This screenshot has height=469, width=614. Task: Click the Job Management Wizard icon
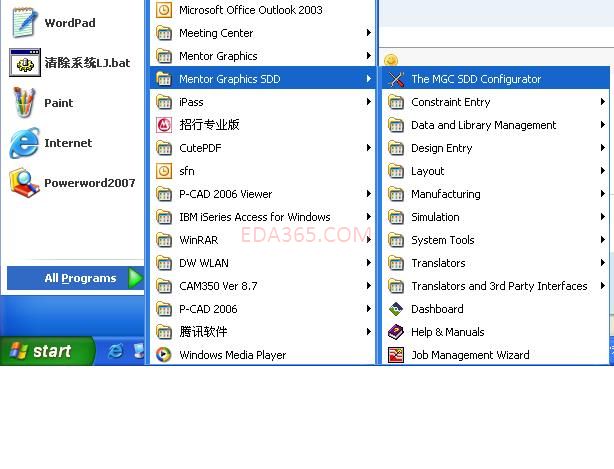[x=396, y=355]
